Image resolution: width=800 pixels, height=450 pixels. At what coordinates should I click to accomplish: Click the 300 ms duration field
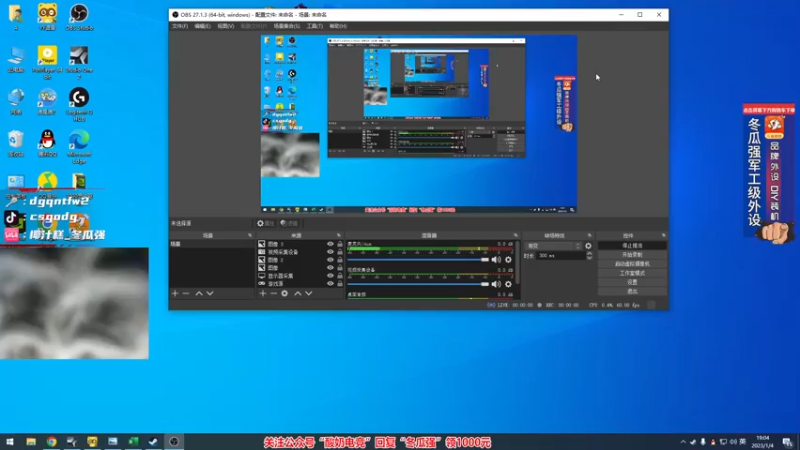pos(560,256)
